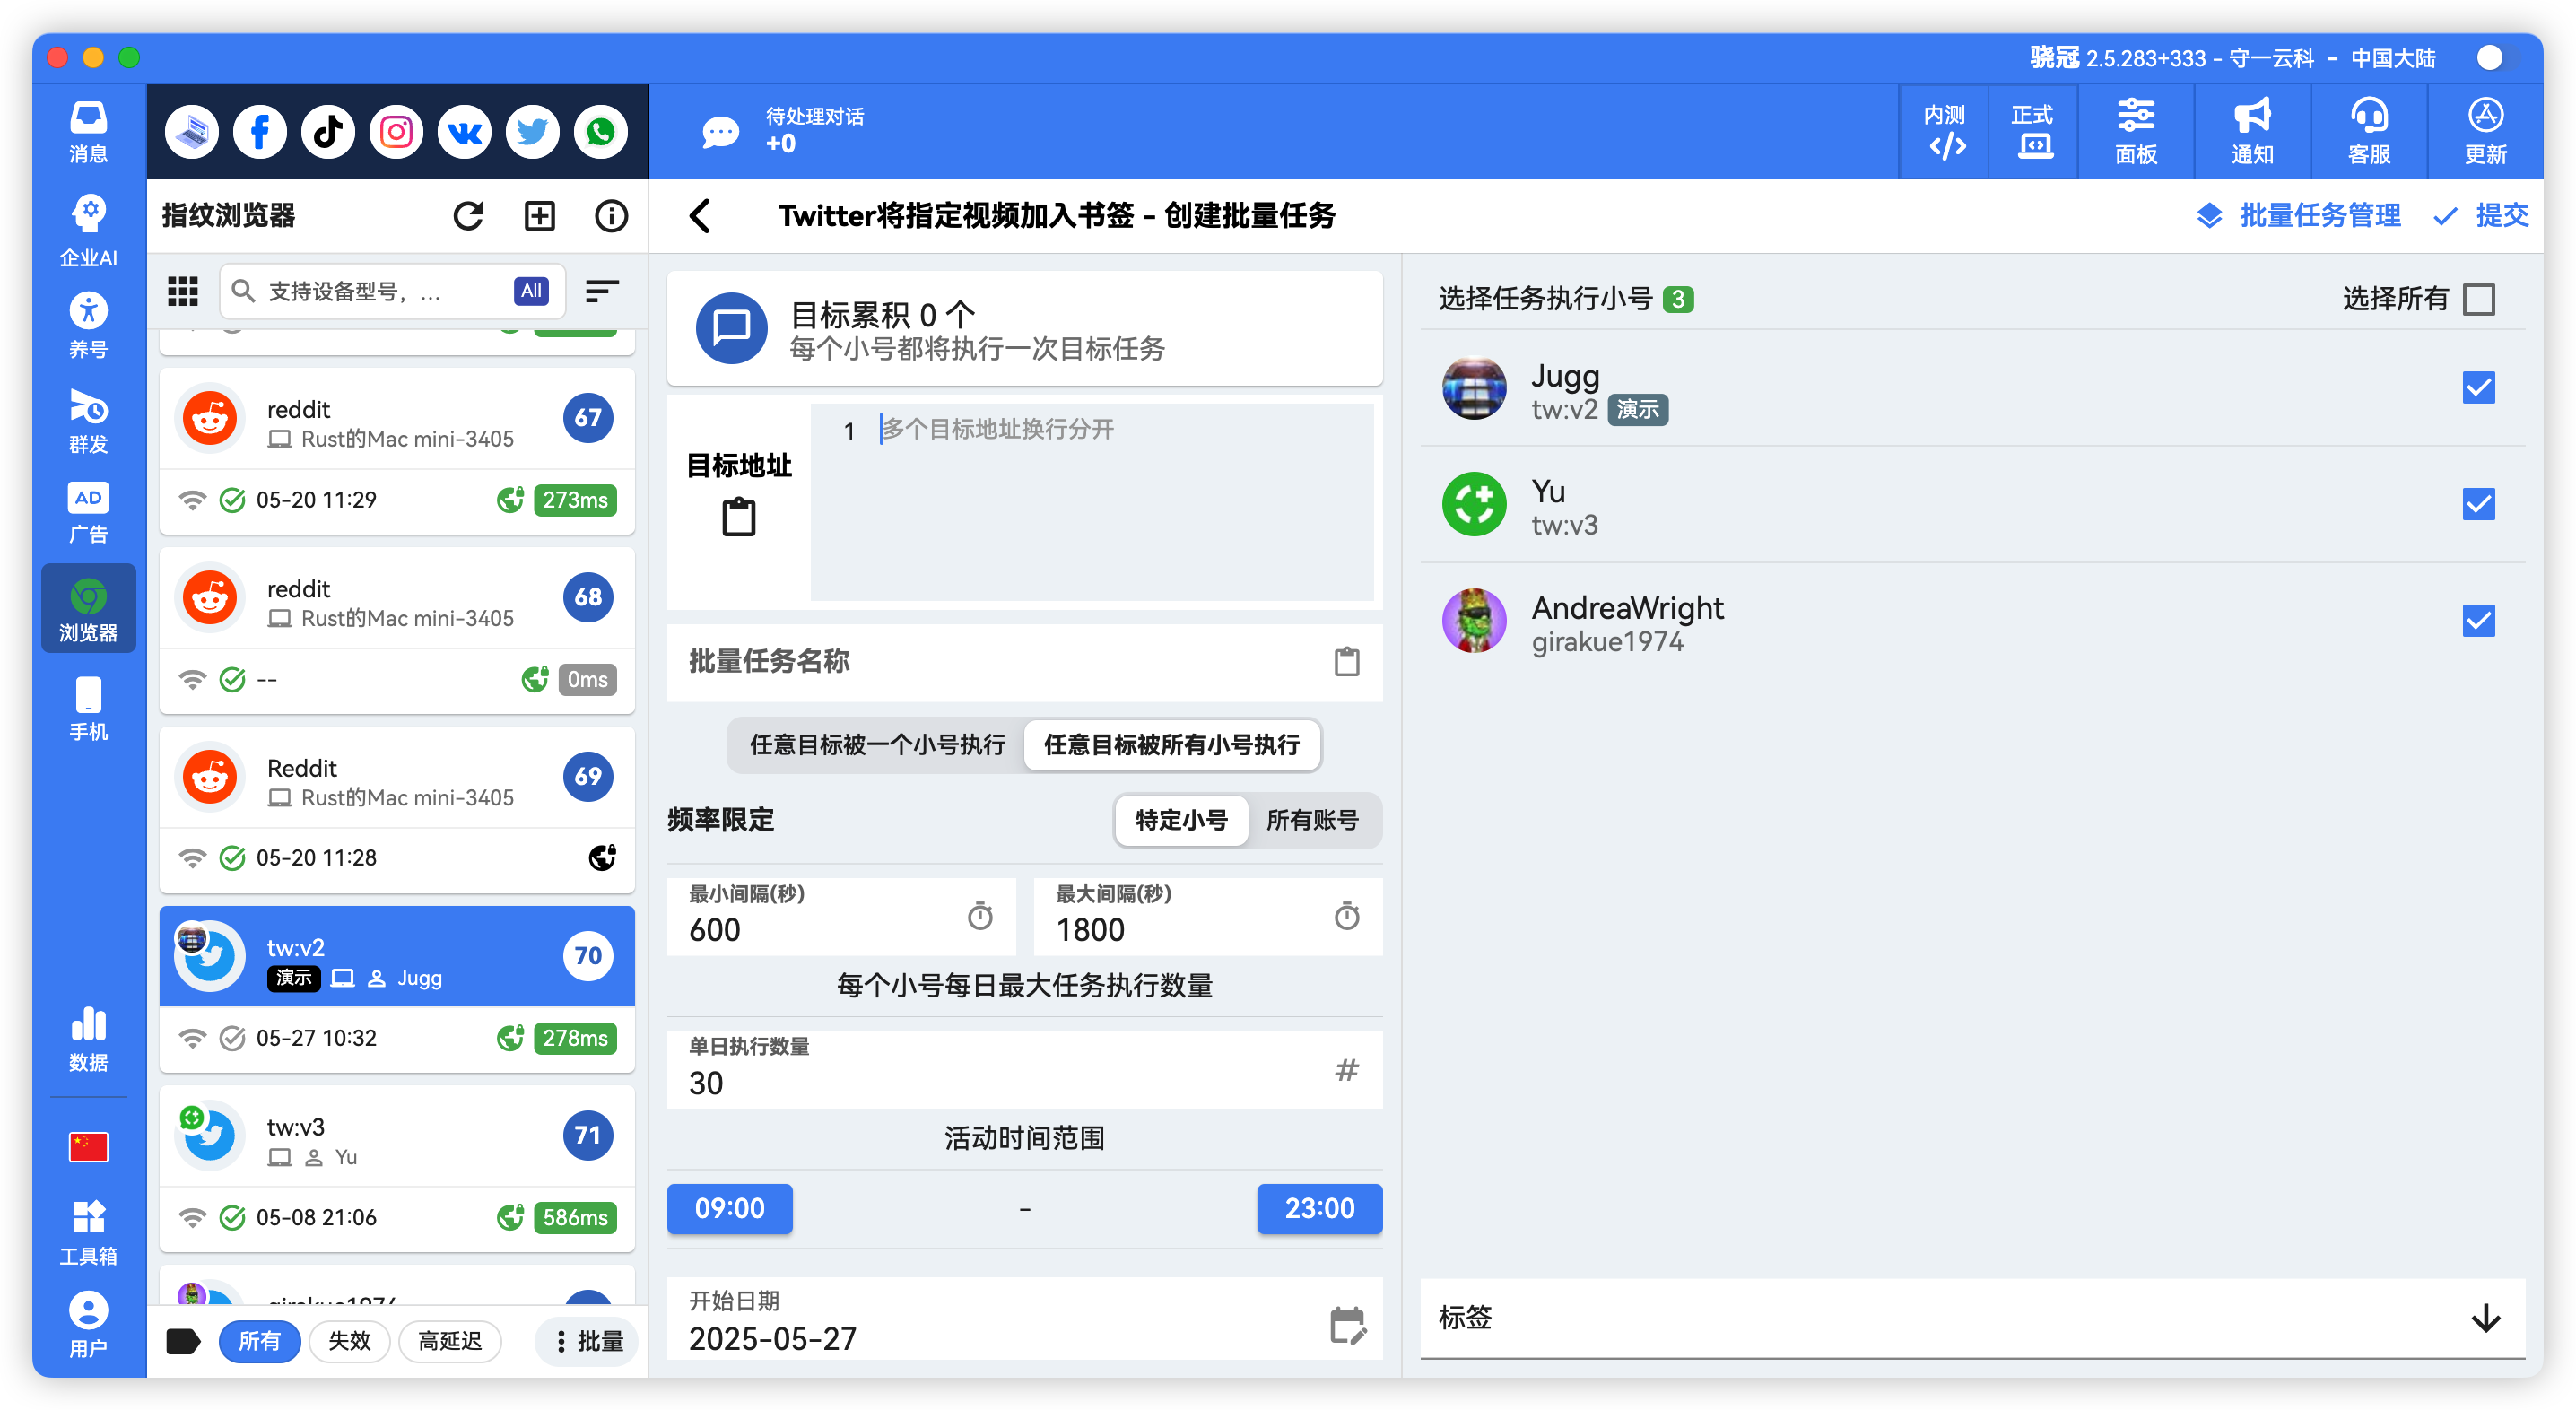Select the Facebook platform icon
The width and height of the screenshot is (2576, 1410).
pos(260,132)
